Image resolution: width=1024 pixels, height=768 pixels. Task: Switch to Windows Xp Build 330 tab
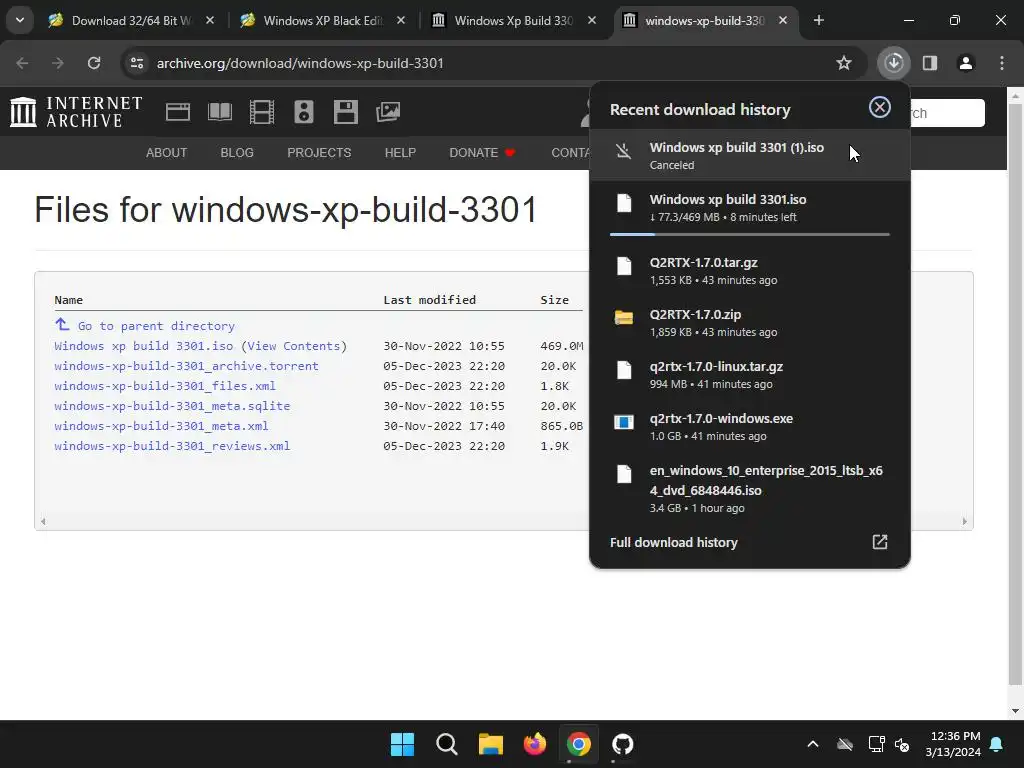coord(513,20)
